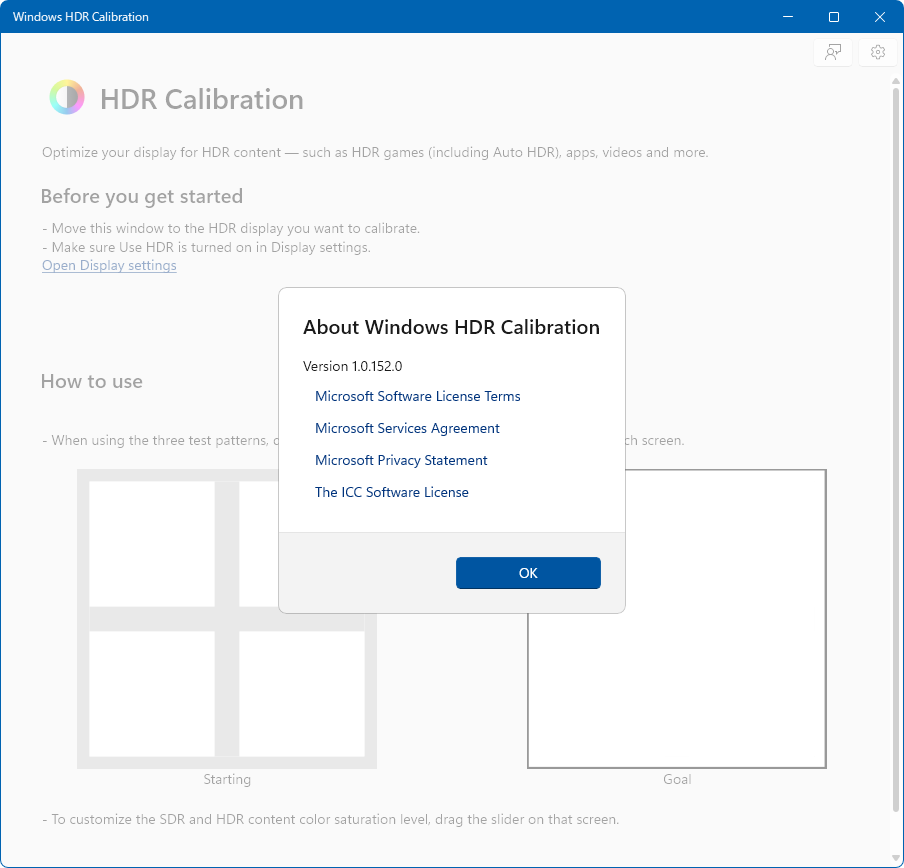The height and width of the screenshot is (868, 904).
Task: Select the maximize window icon
Action: coord(834,17)
